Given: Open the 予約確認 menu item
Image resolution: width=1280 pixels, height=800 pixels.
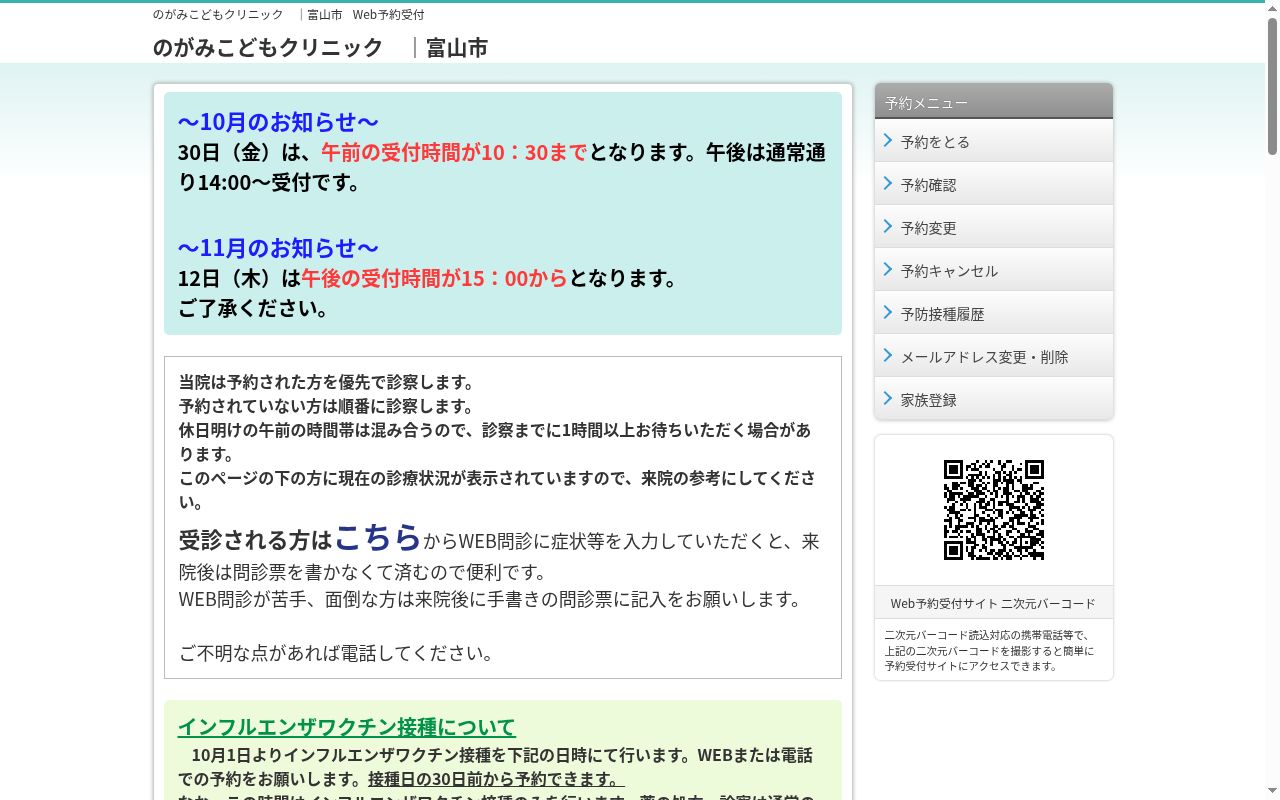Looking at the screenshot, I should pos(994,184).
